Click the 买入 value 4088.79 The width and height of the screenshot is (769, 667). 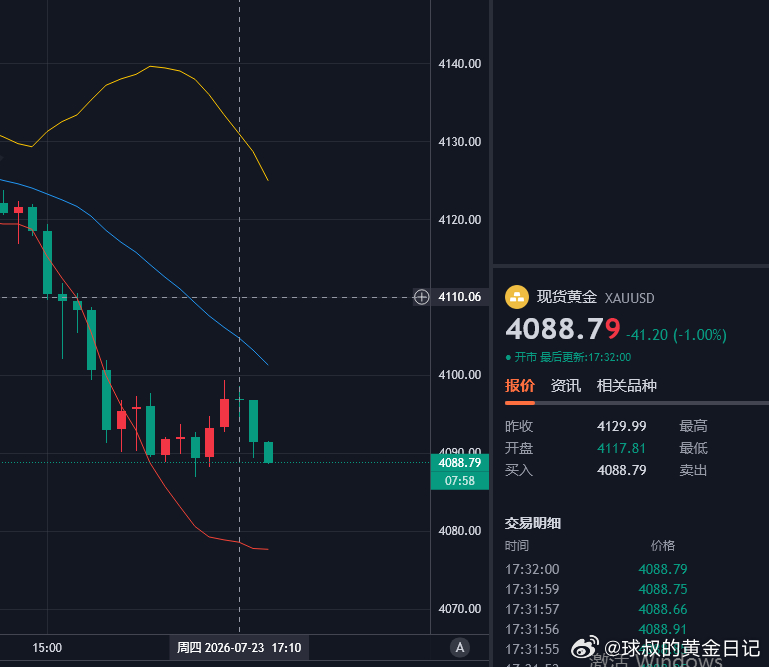(x=621, y=470)
